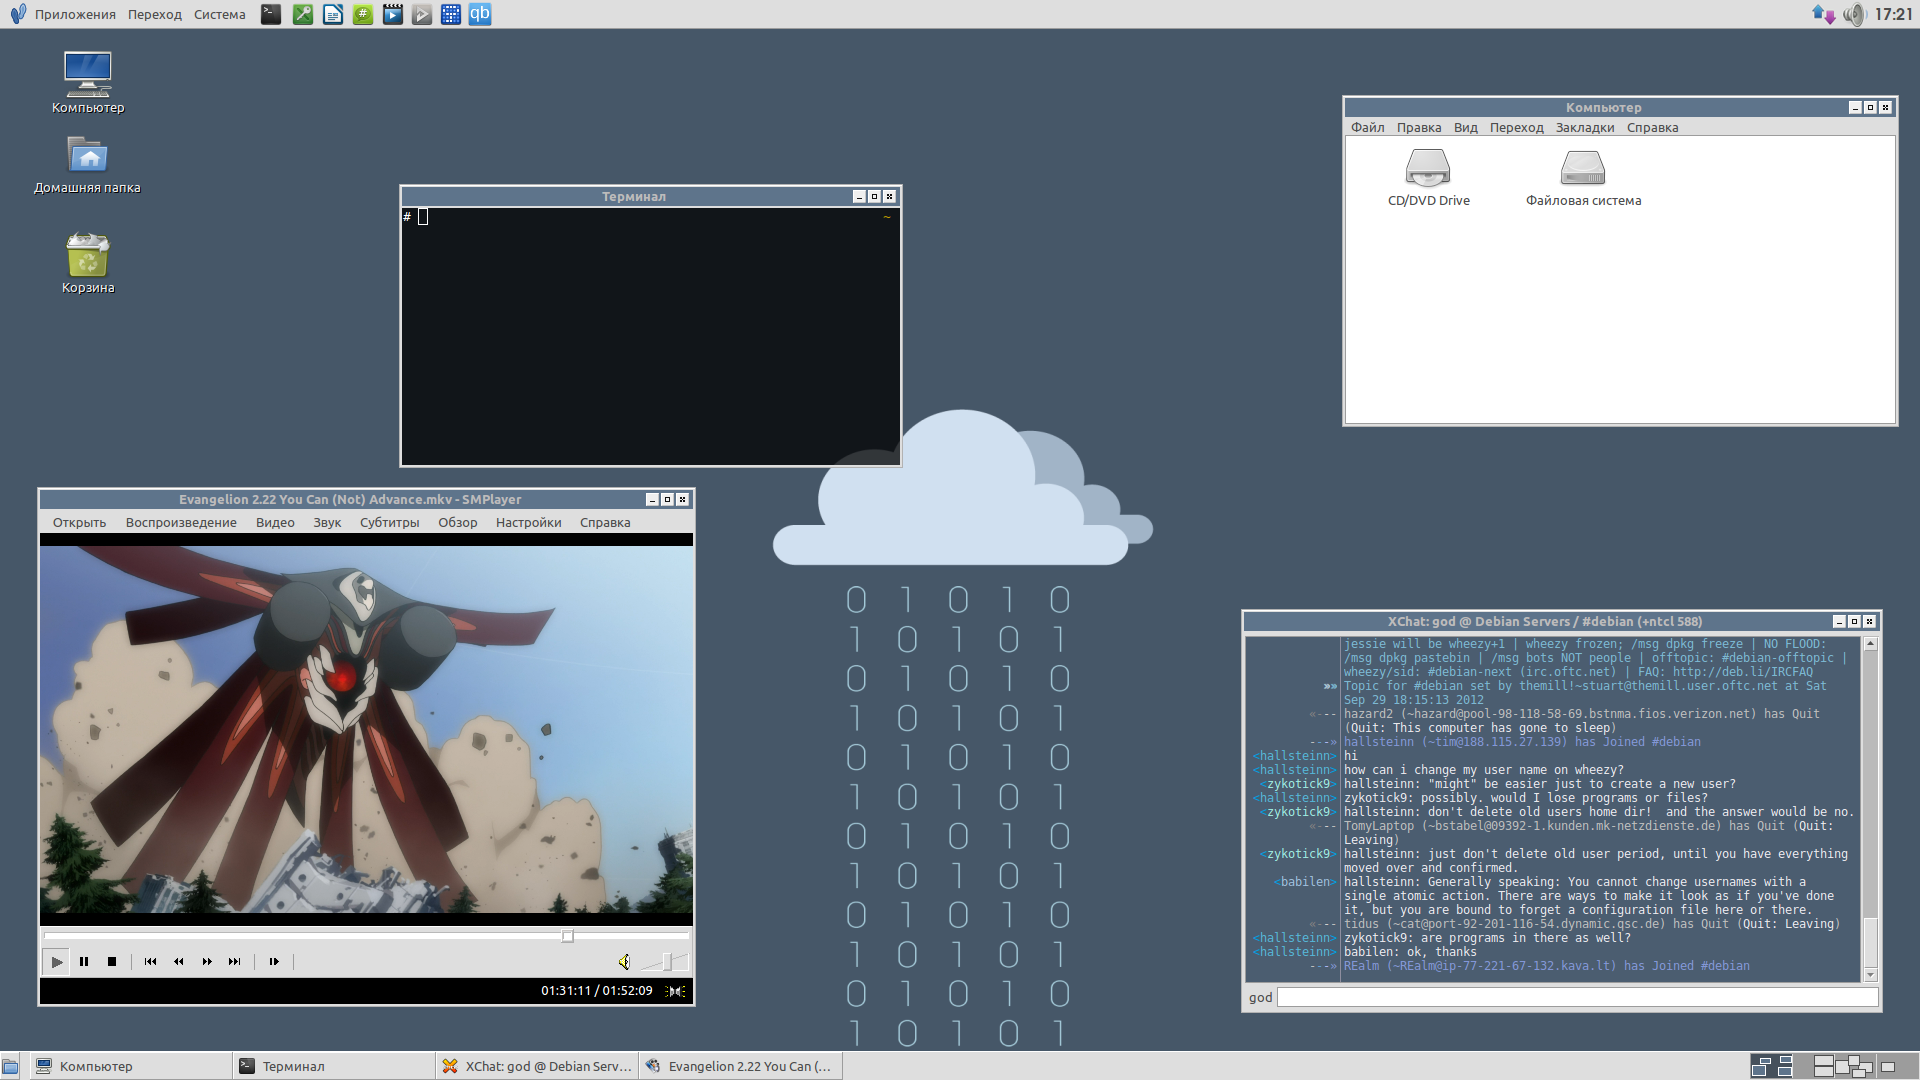Screen dimensions: 1920x1080
Task: Open the volume control speaker in tray
Action: [x=1854, y=14]
